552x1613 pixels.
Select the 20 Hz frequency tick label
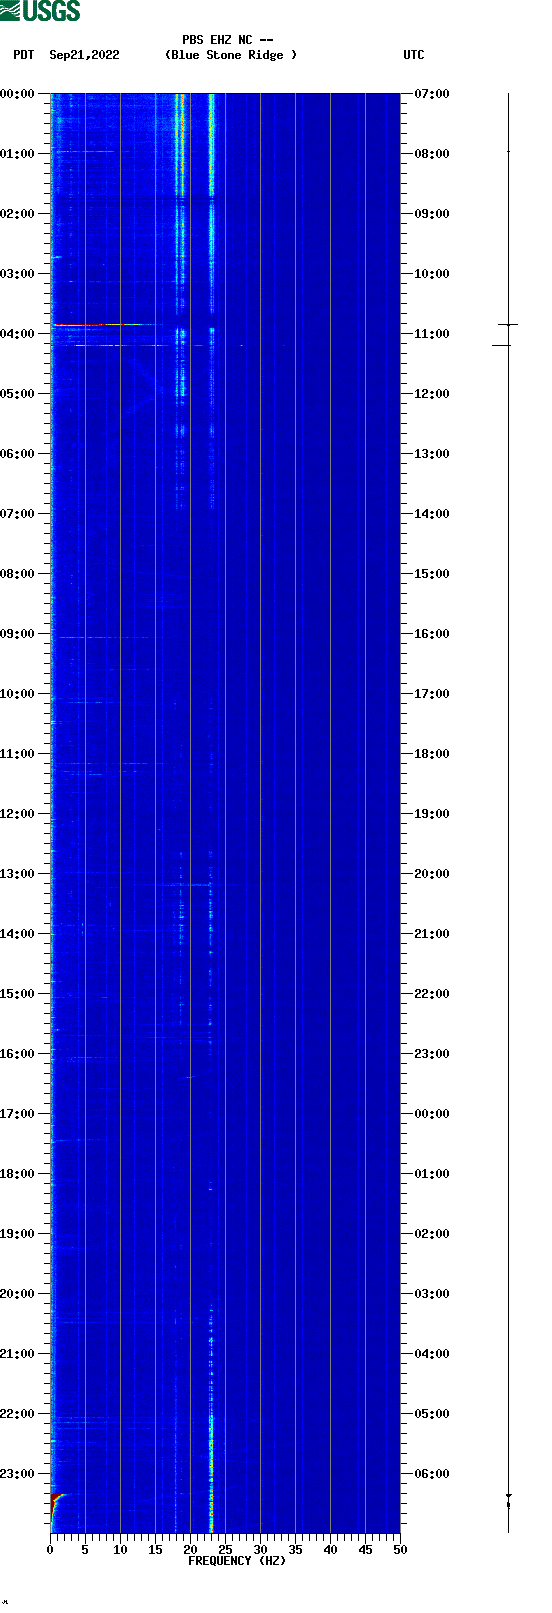click(x=190, y=1550)
